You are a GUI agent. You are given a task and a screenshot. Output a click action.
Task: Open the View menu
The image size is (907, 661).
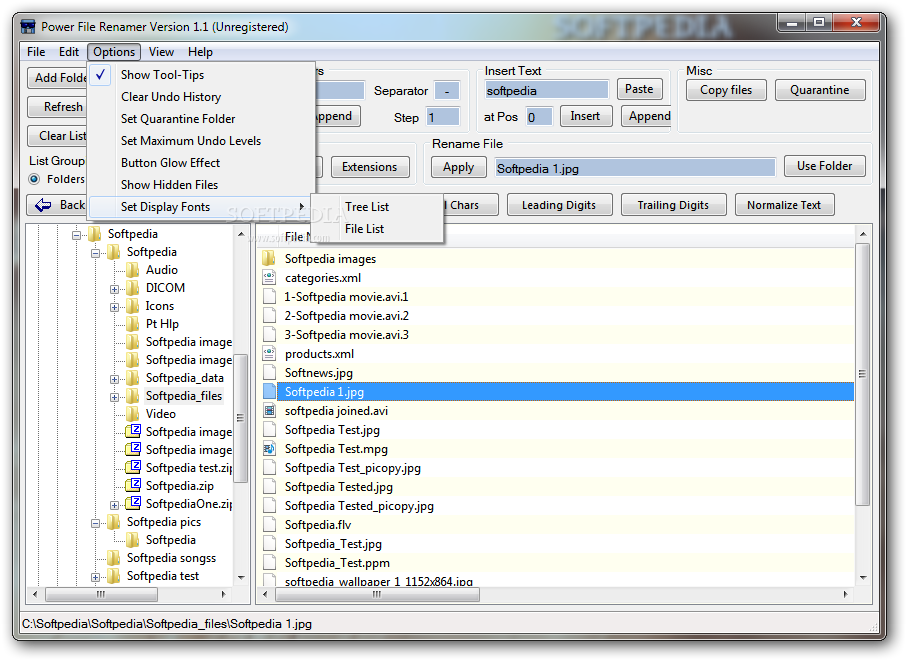161,51
